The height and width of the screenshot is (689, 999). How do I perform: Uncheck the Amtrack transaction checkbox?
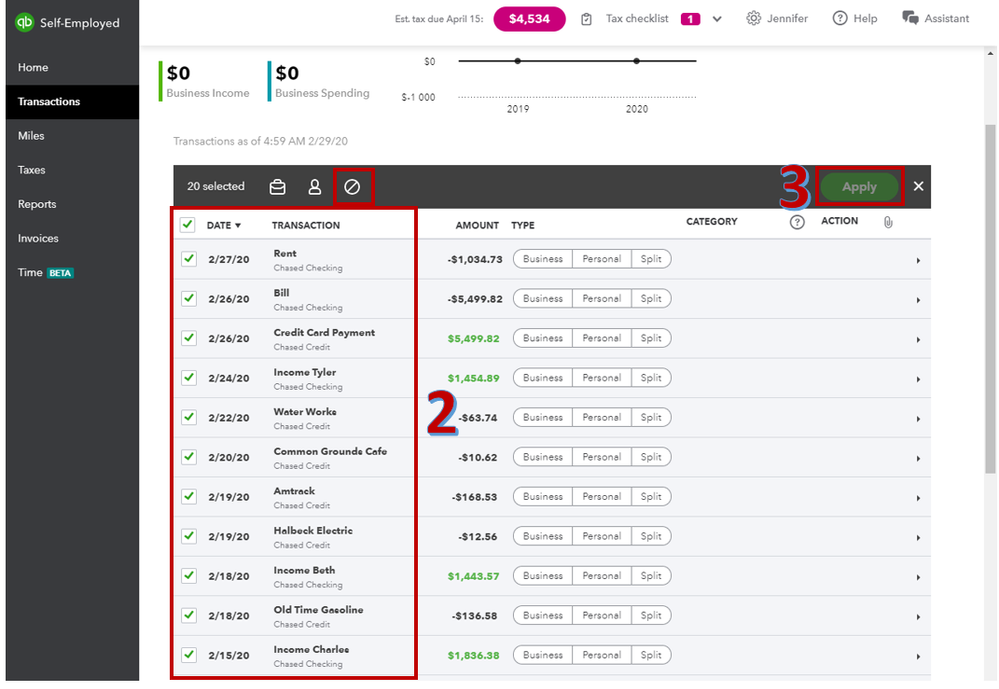click(x=189, y=496)
